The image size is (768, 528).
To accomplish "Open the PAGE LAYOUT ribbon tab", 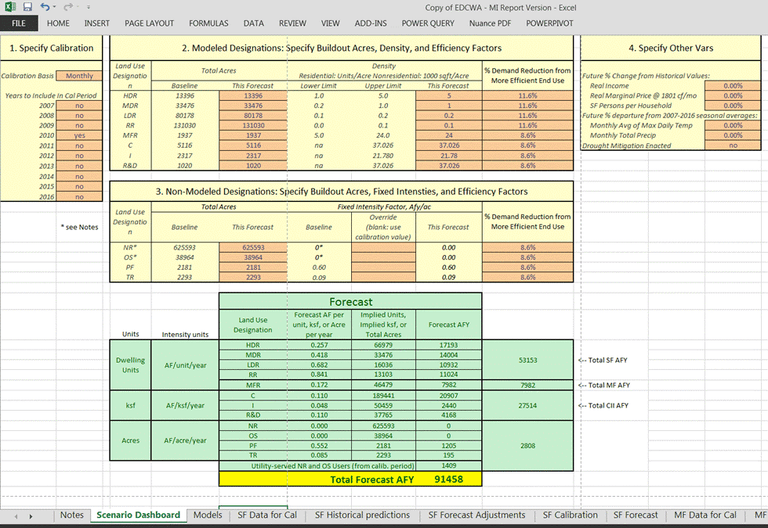I will point(147,22).
